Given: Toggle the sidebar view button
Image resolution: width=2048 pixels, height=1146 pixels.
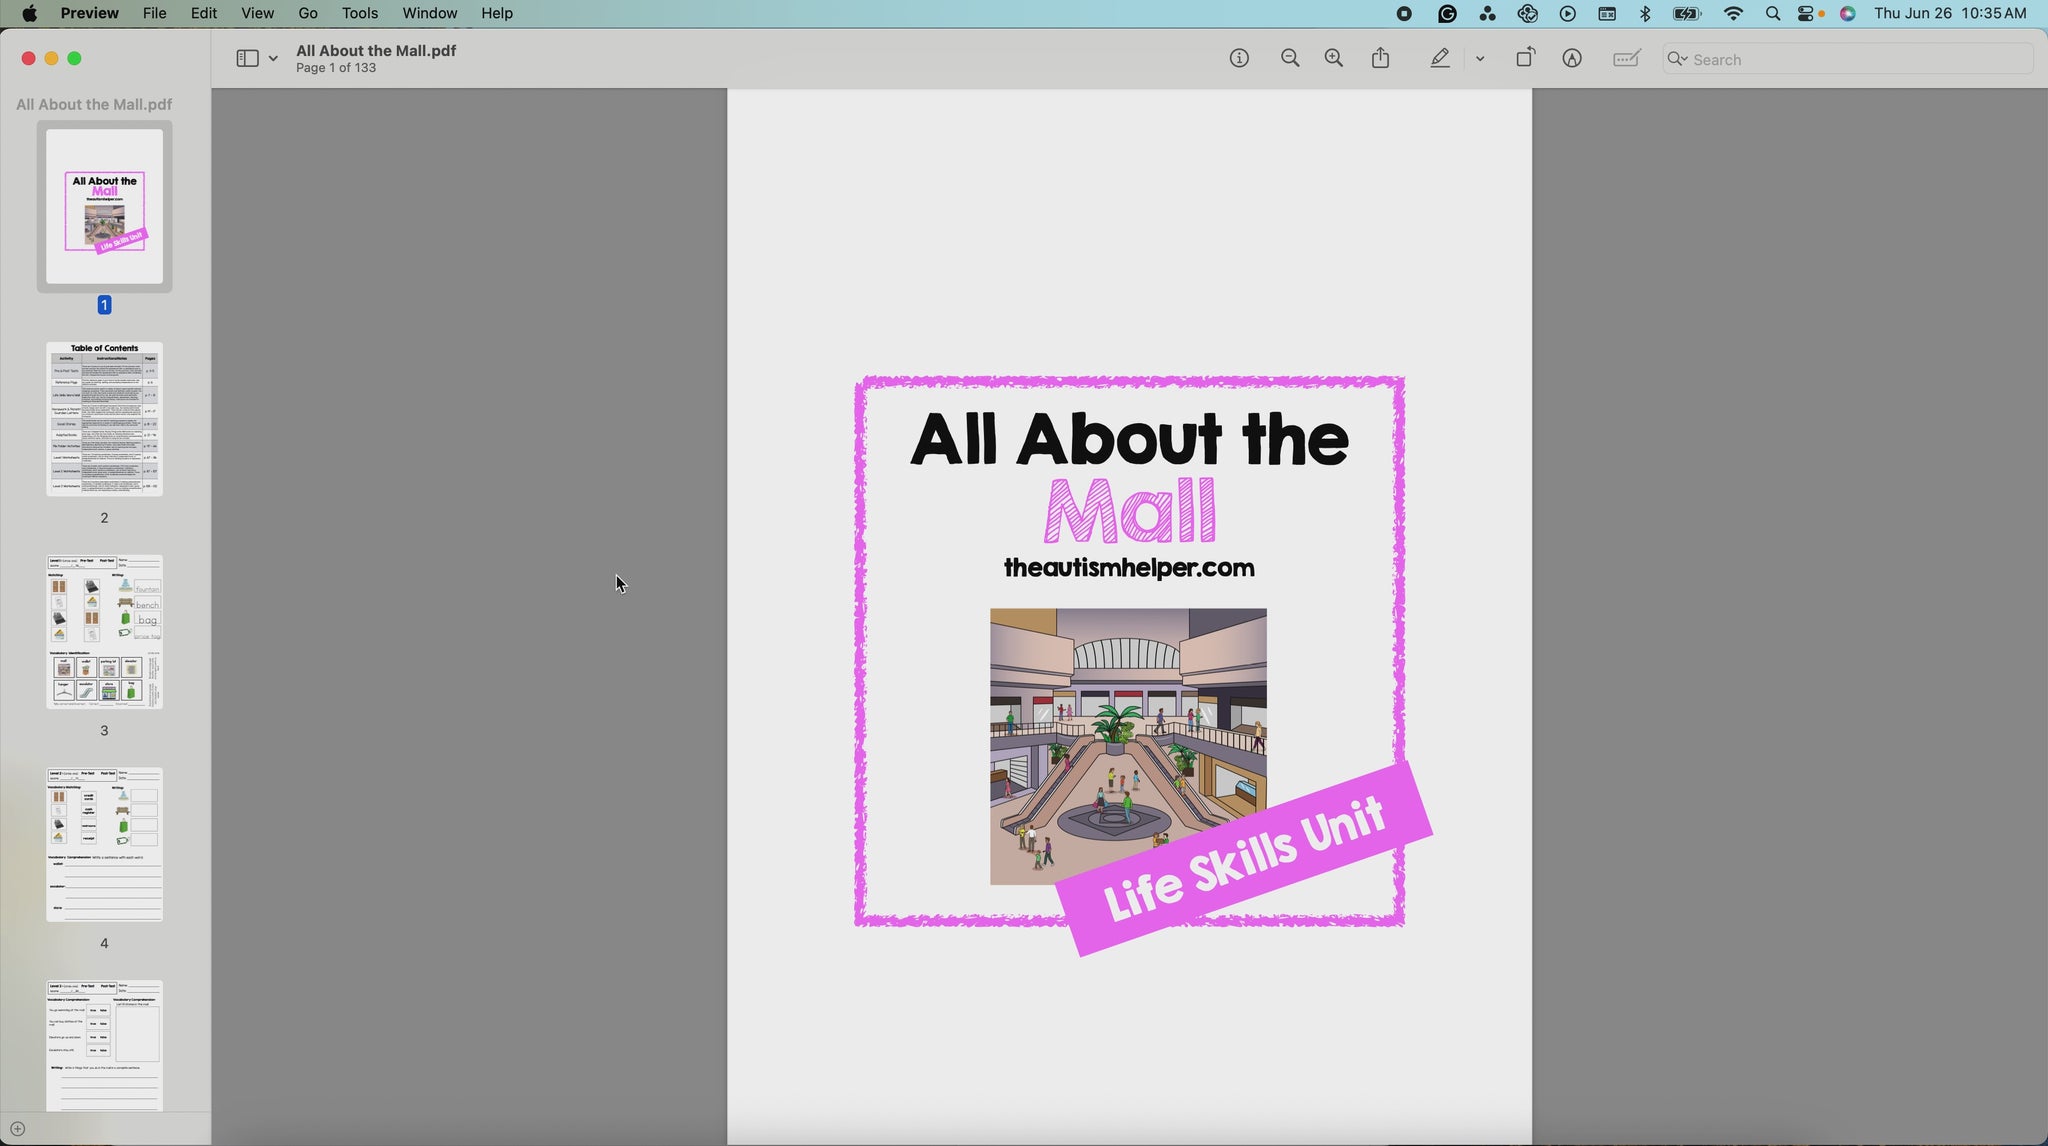Looking at the screenshot, I should 247,59.
